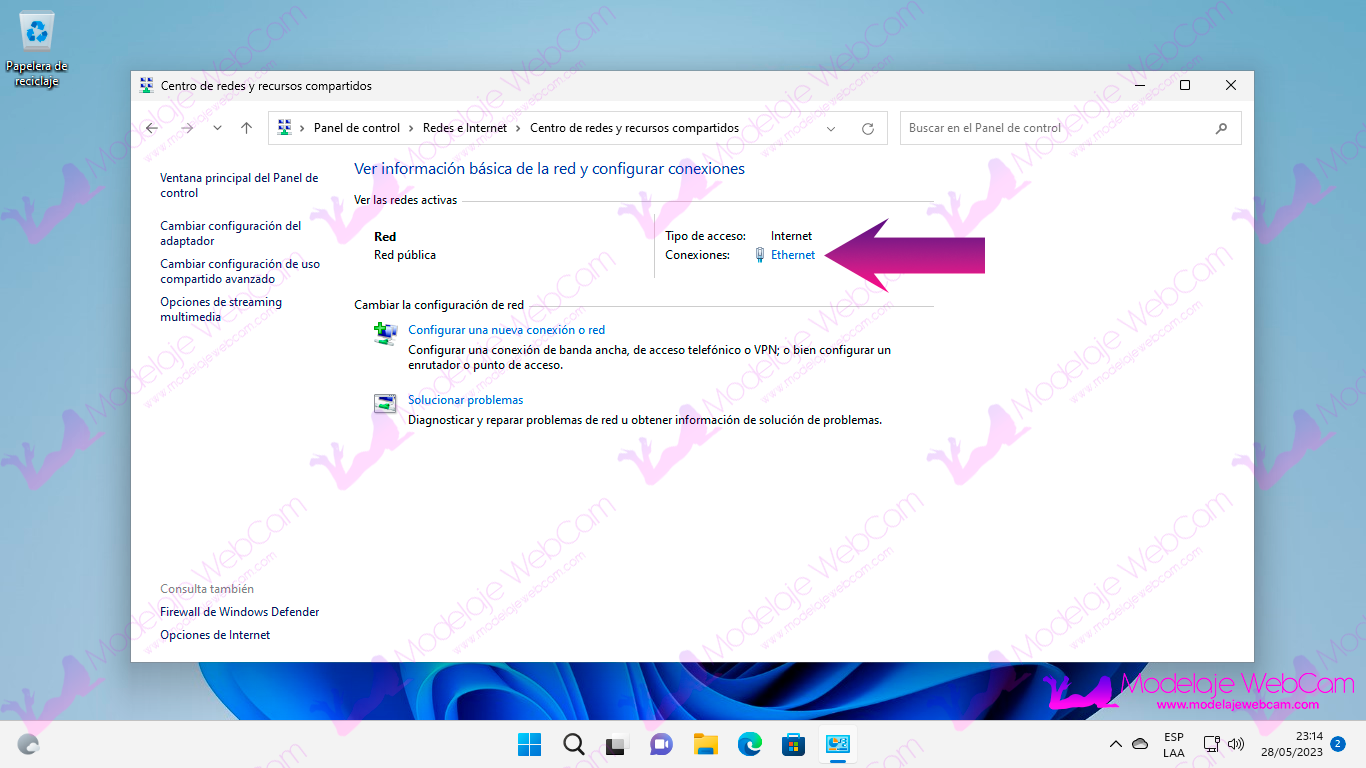Refresh the Control Panel address bar

click(x=868, y=128)
